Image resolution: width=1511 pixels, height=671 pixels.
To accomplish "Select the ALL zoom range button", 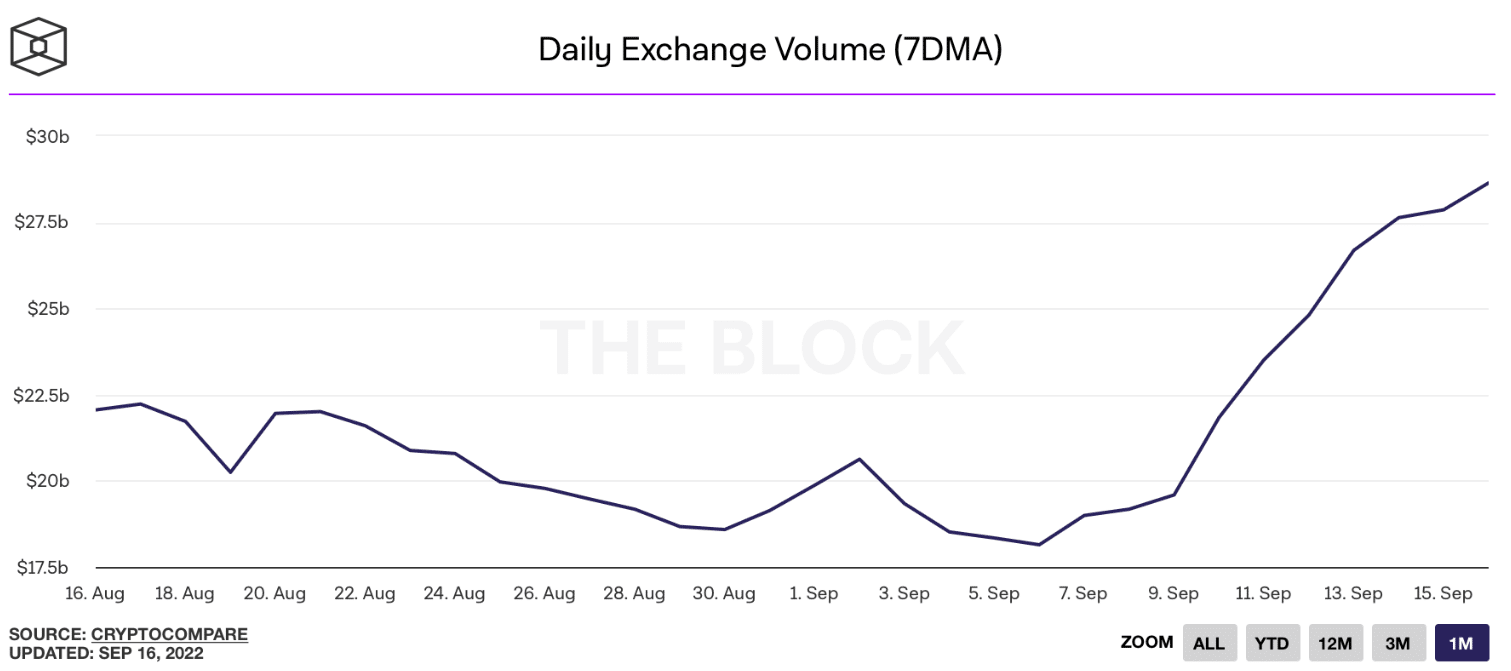I will [x=1209, y=643].
